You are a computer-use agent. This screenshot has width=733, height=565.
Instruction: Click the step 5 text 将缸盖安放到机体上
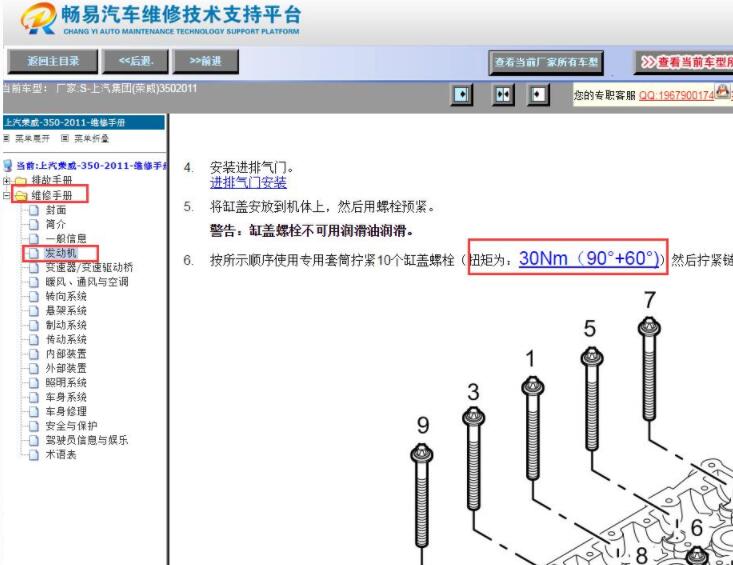[322, 207]
